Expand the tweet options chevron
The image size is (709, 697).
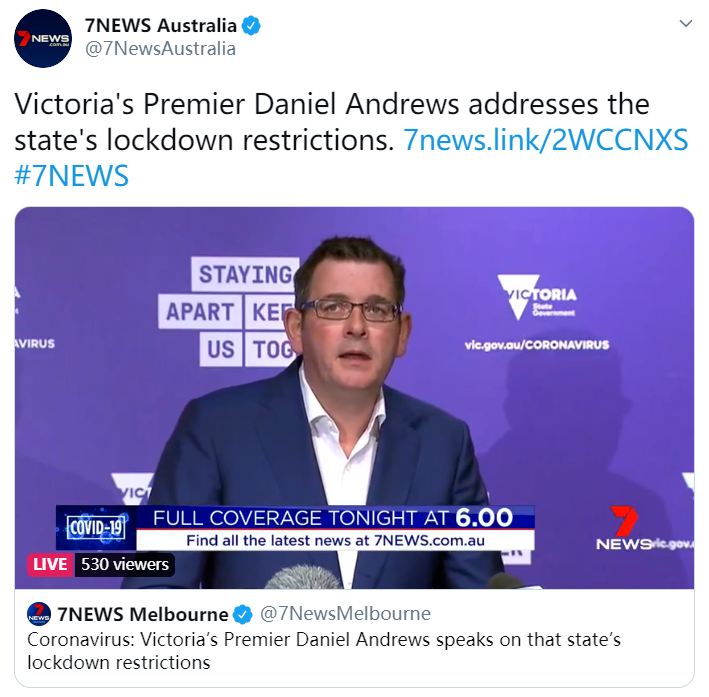pos(686,23)
